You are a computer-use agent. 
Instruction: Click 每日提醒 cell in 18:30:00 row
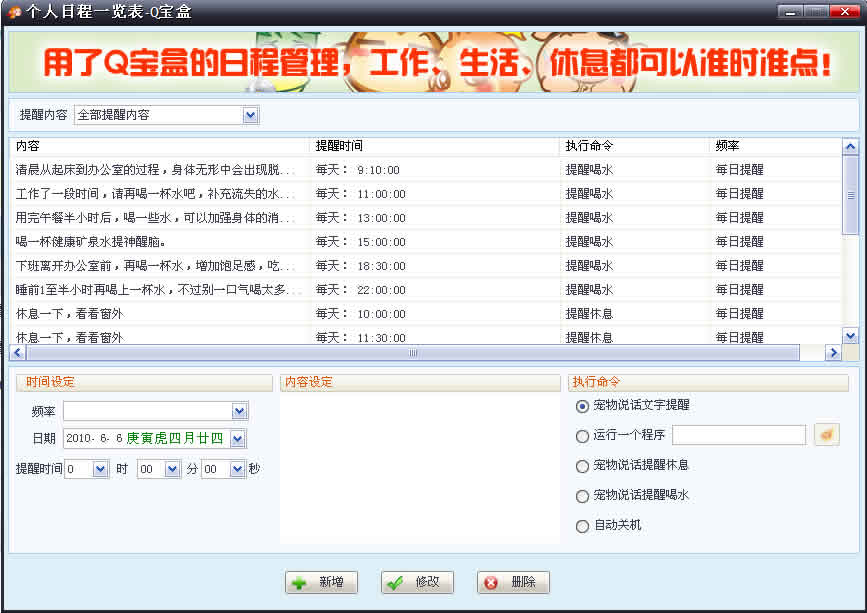tap(739, 266)
